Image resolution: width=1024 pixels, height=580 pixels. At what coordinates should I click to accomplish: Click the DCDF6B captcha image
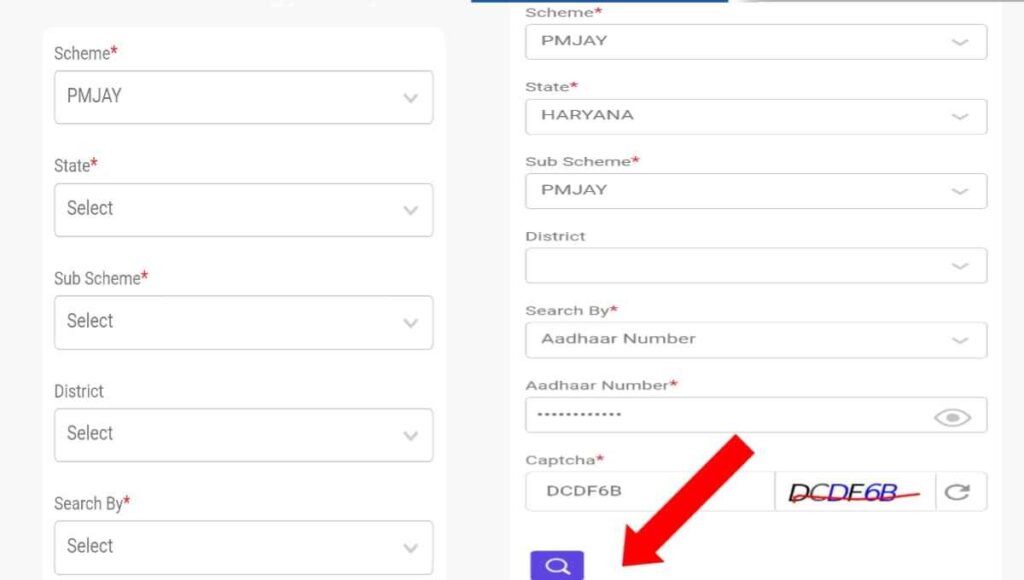pos(855,492)
